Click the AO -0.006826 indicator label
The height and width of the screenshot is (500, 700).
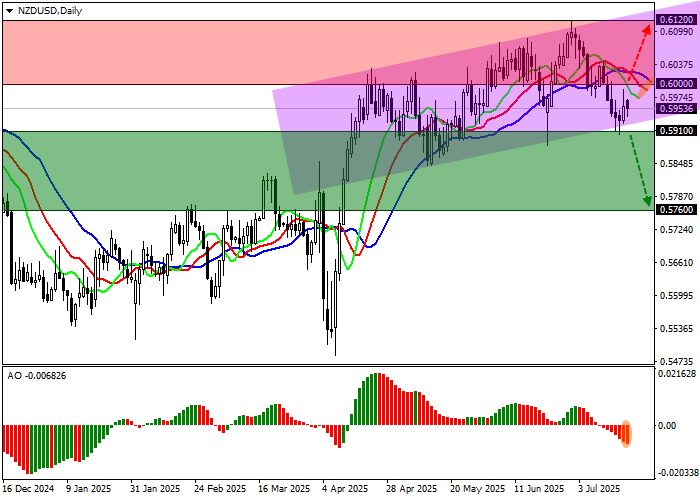(37, 376)
